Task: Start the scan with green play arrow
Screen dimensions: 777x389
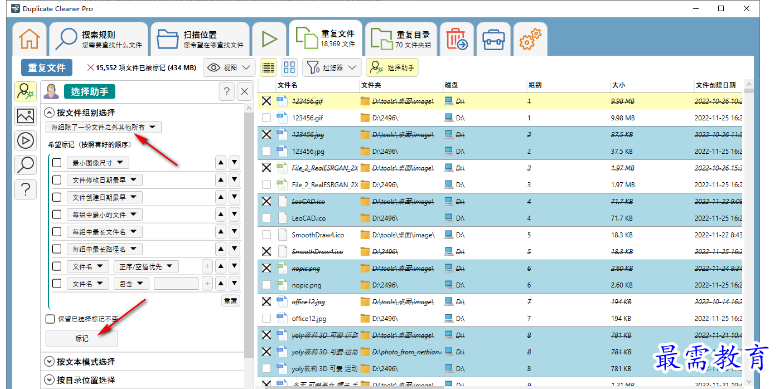Action: (269, 39)
